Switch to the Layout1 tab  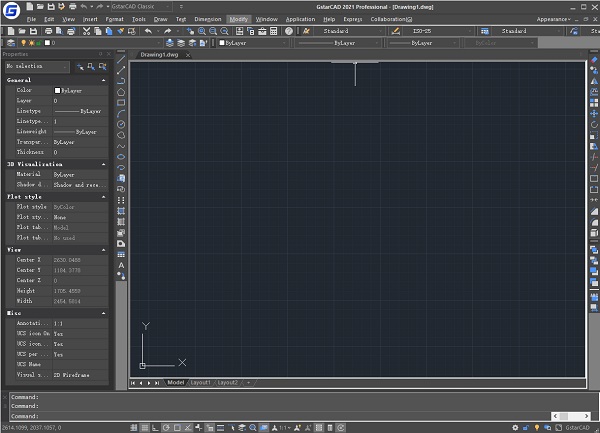[x=201, y=382]
